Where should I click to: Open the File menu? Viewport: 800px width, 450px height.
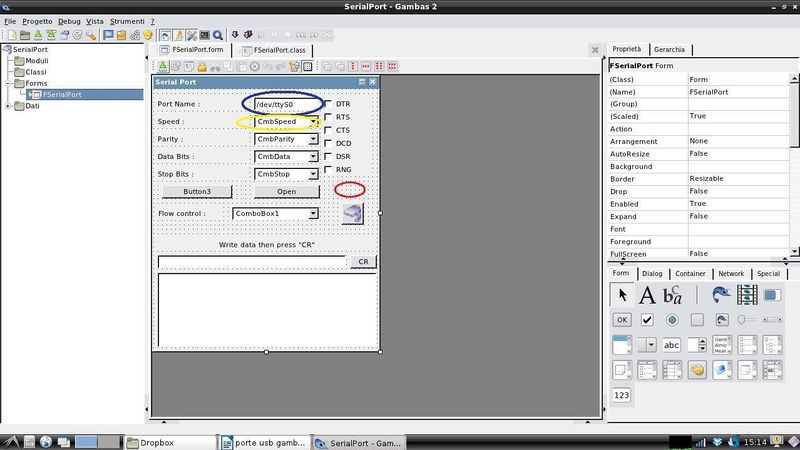[x=10, y=21]
